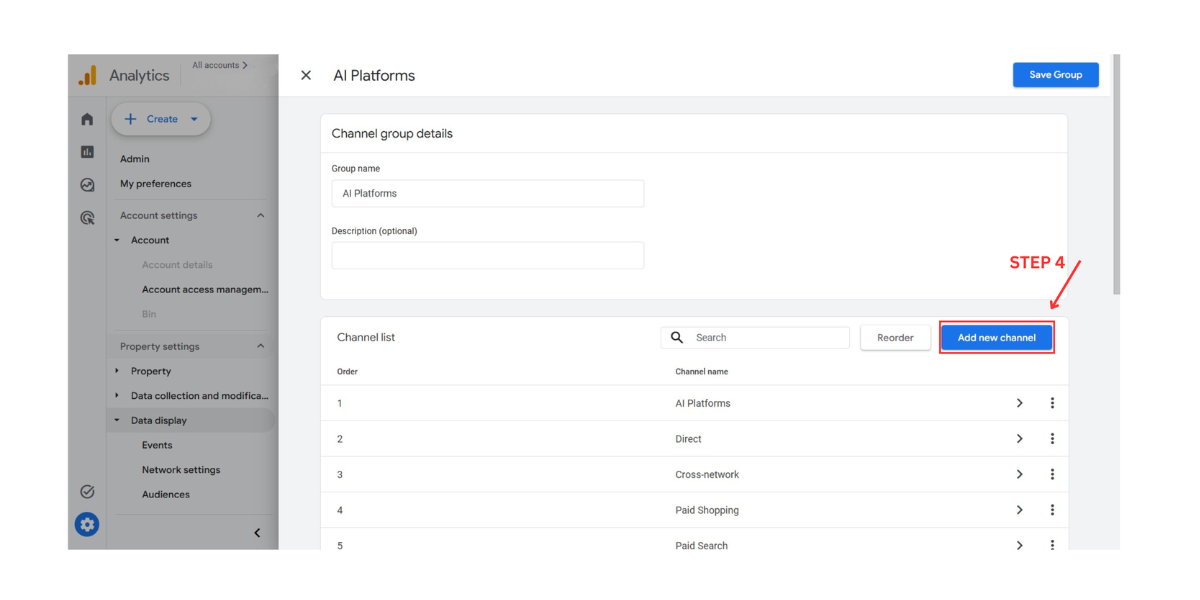This screenshot has height=600, width=1200.
Task: Open Admin in the navigation
Action: pos(135,159)
